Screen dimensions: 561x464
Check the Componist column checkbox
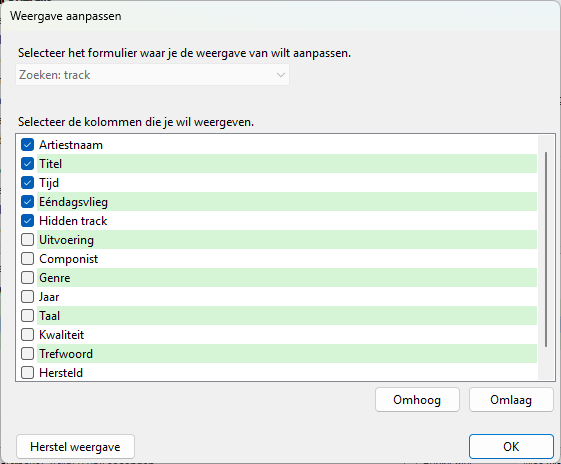pos(28,258)
